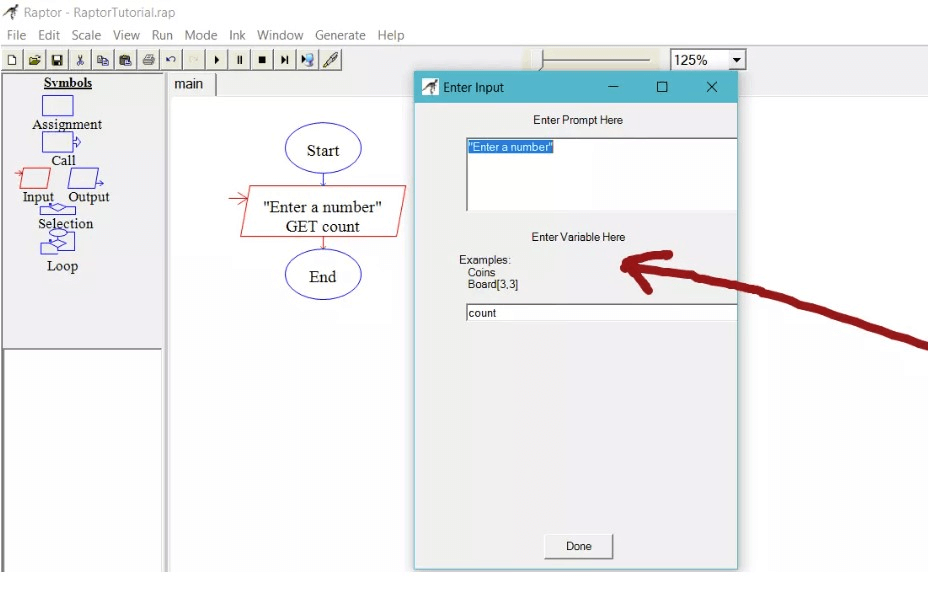Select the End oval in flowchart

323,275
